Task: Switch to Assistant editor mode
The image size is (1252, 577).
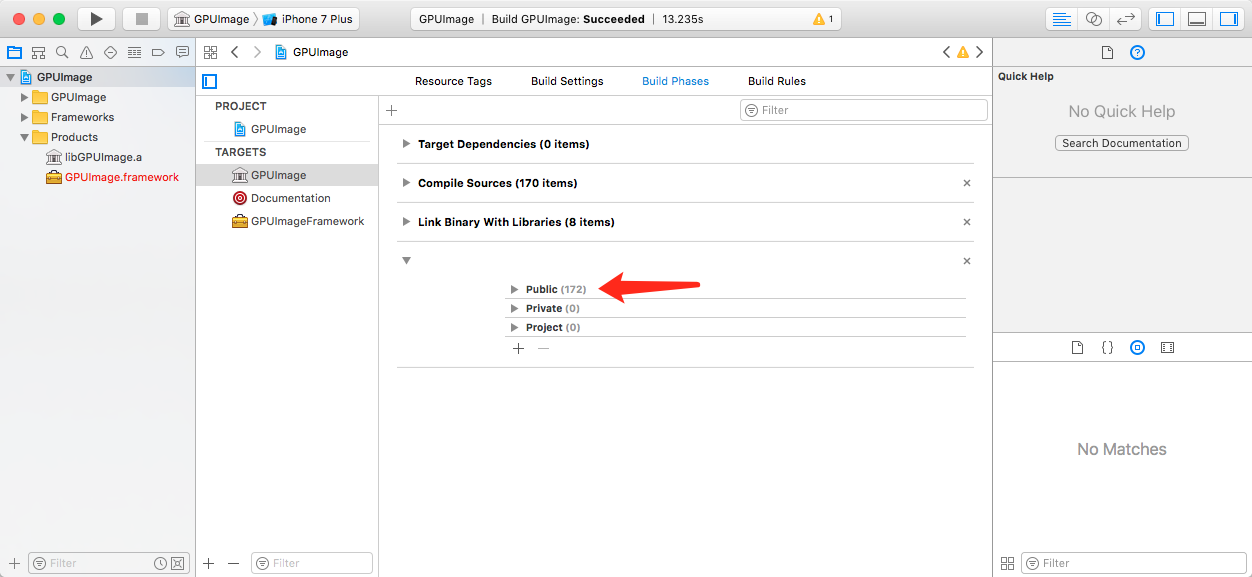Action: click(x=1093, y=19)
